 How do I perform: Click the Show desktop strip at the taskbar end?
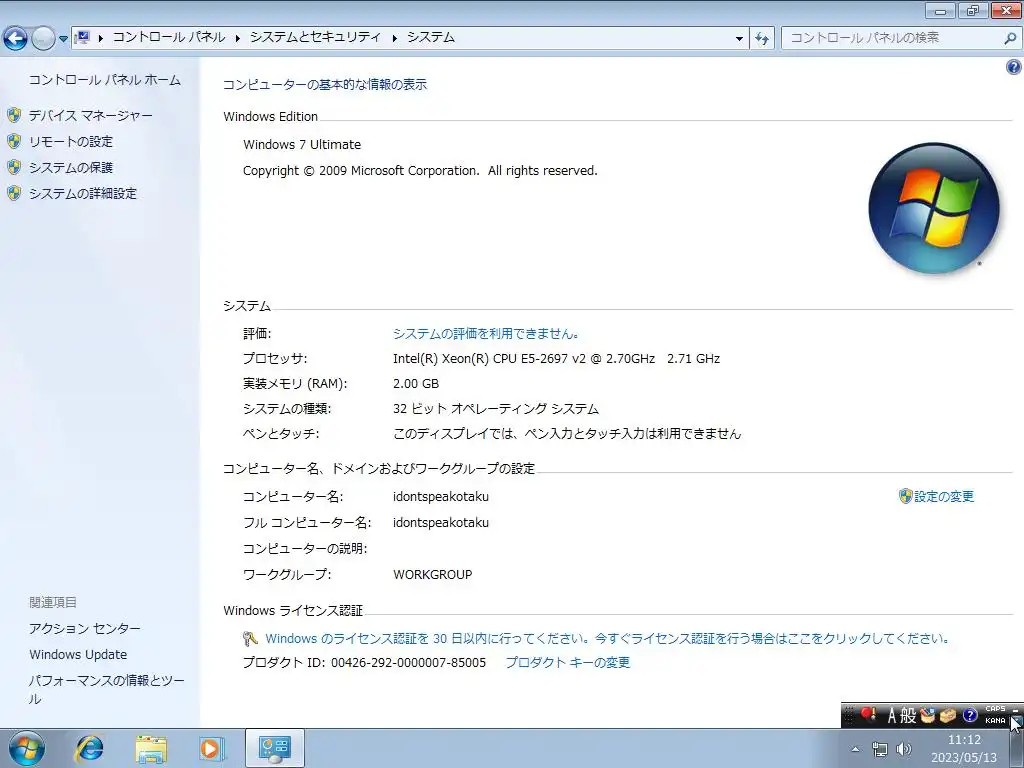click(1016, 749)
